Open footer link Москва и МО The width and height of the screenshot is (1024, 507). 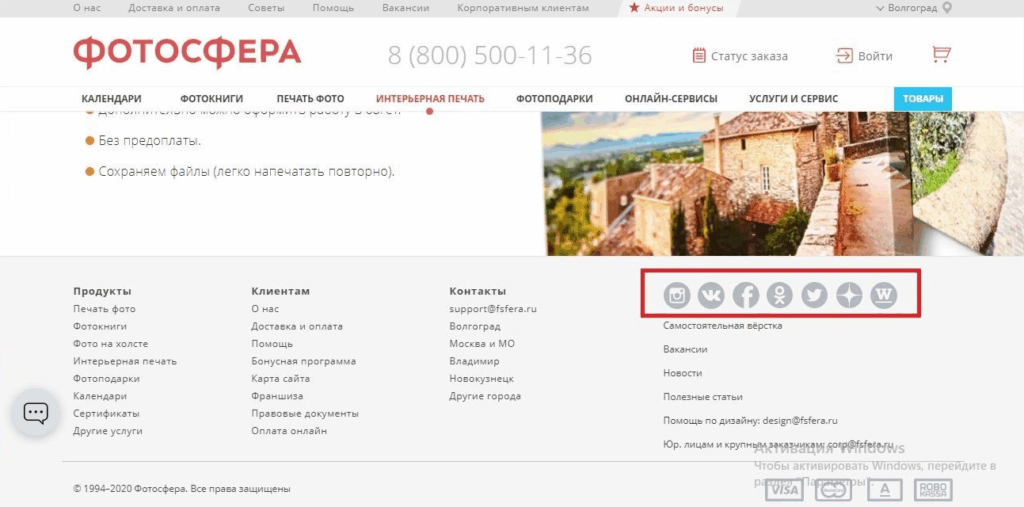(482, 344)
